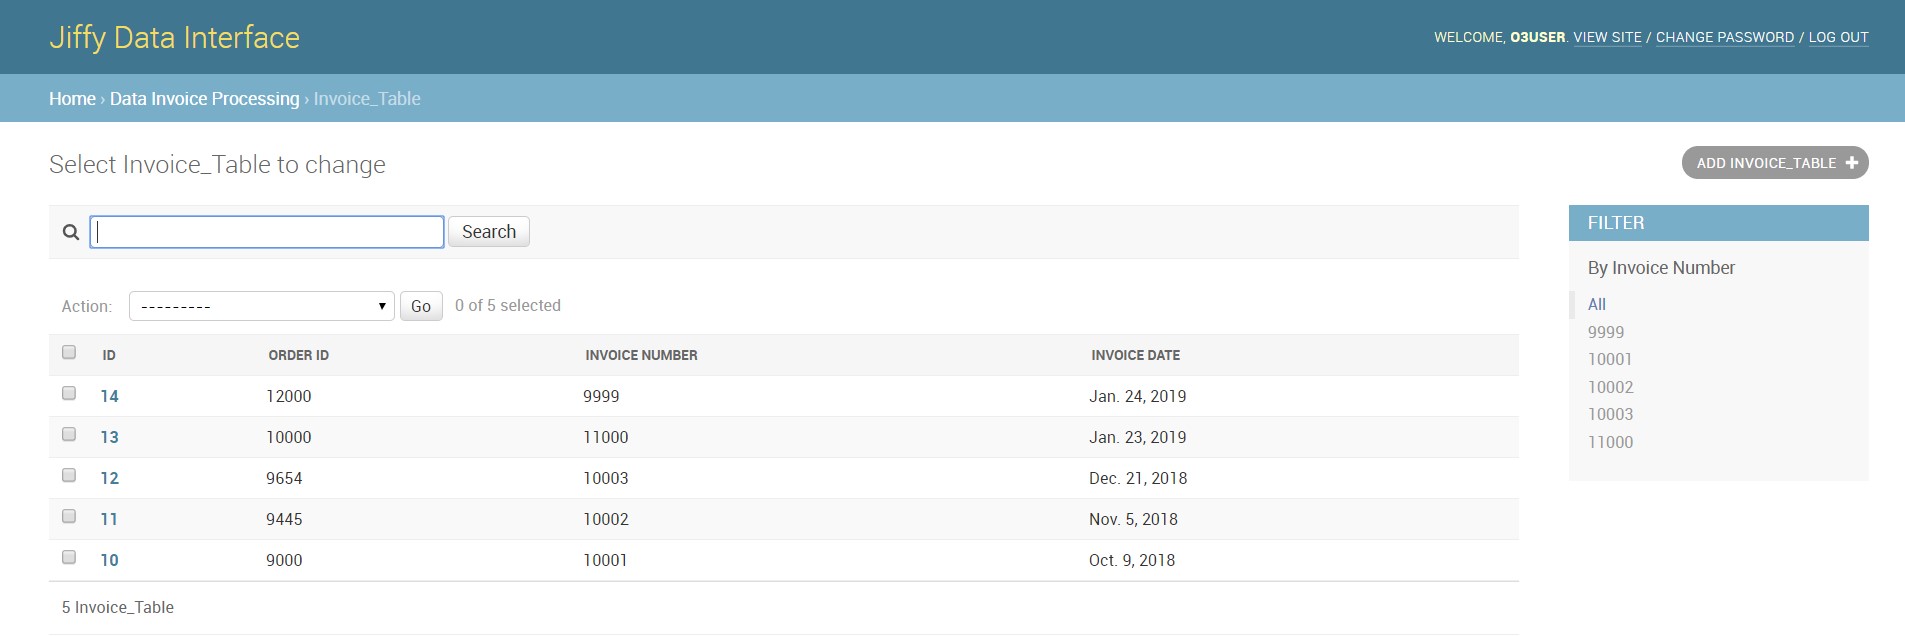
Task: Click Log Out in the header
Action: [x=1839, y=37]
